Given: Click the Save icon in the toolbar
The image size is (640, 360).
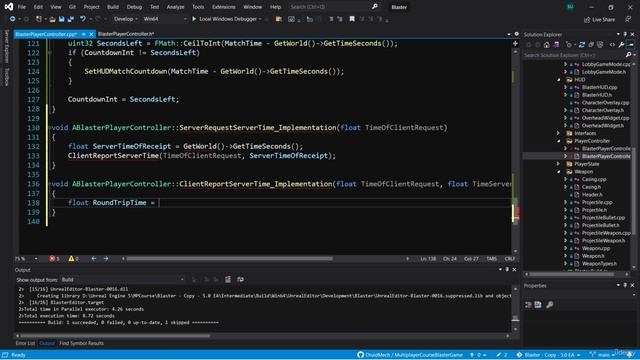Looking at the screenshot, I should pyautogui.click(x=61, y=19).
